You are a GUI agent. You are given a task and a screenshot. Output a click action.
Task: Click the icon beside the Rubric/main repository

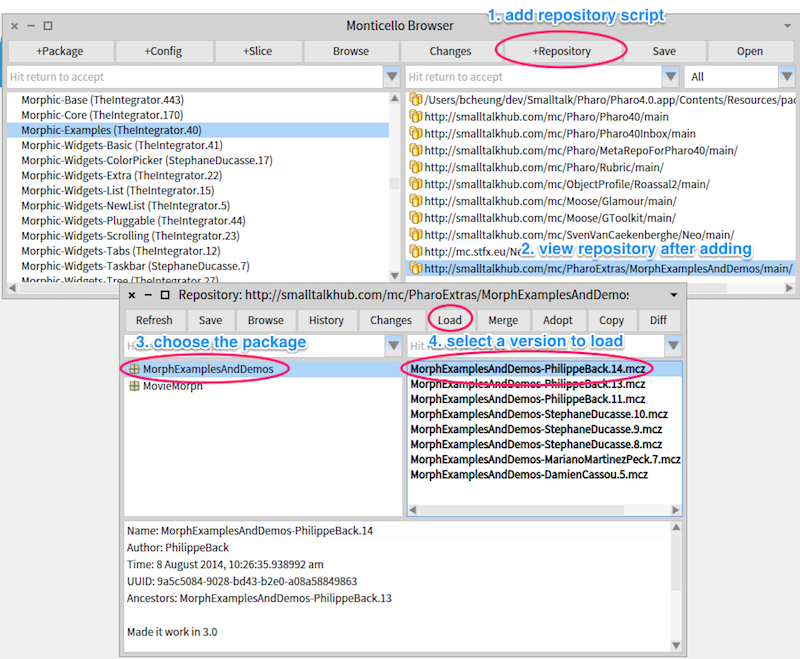[416, 167]
